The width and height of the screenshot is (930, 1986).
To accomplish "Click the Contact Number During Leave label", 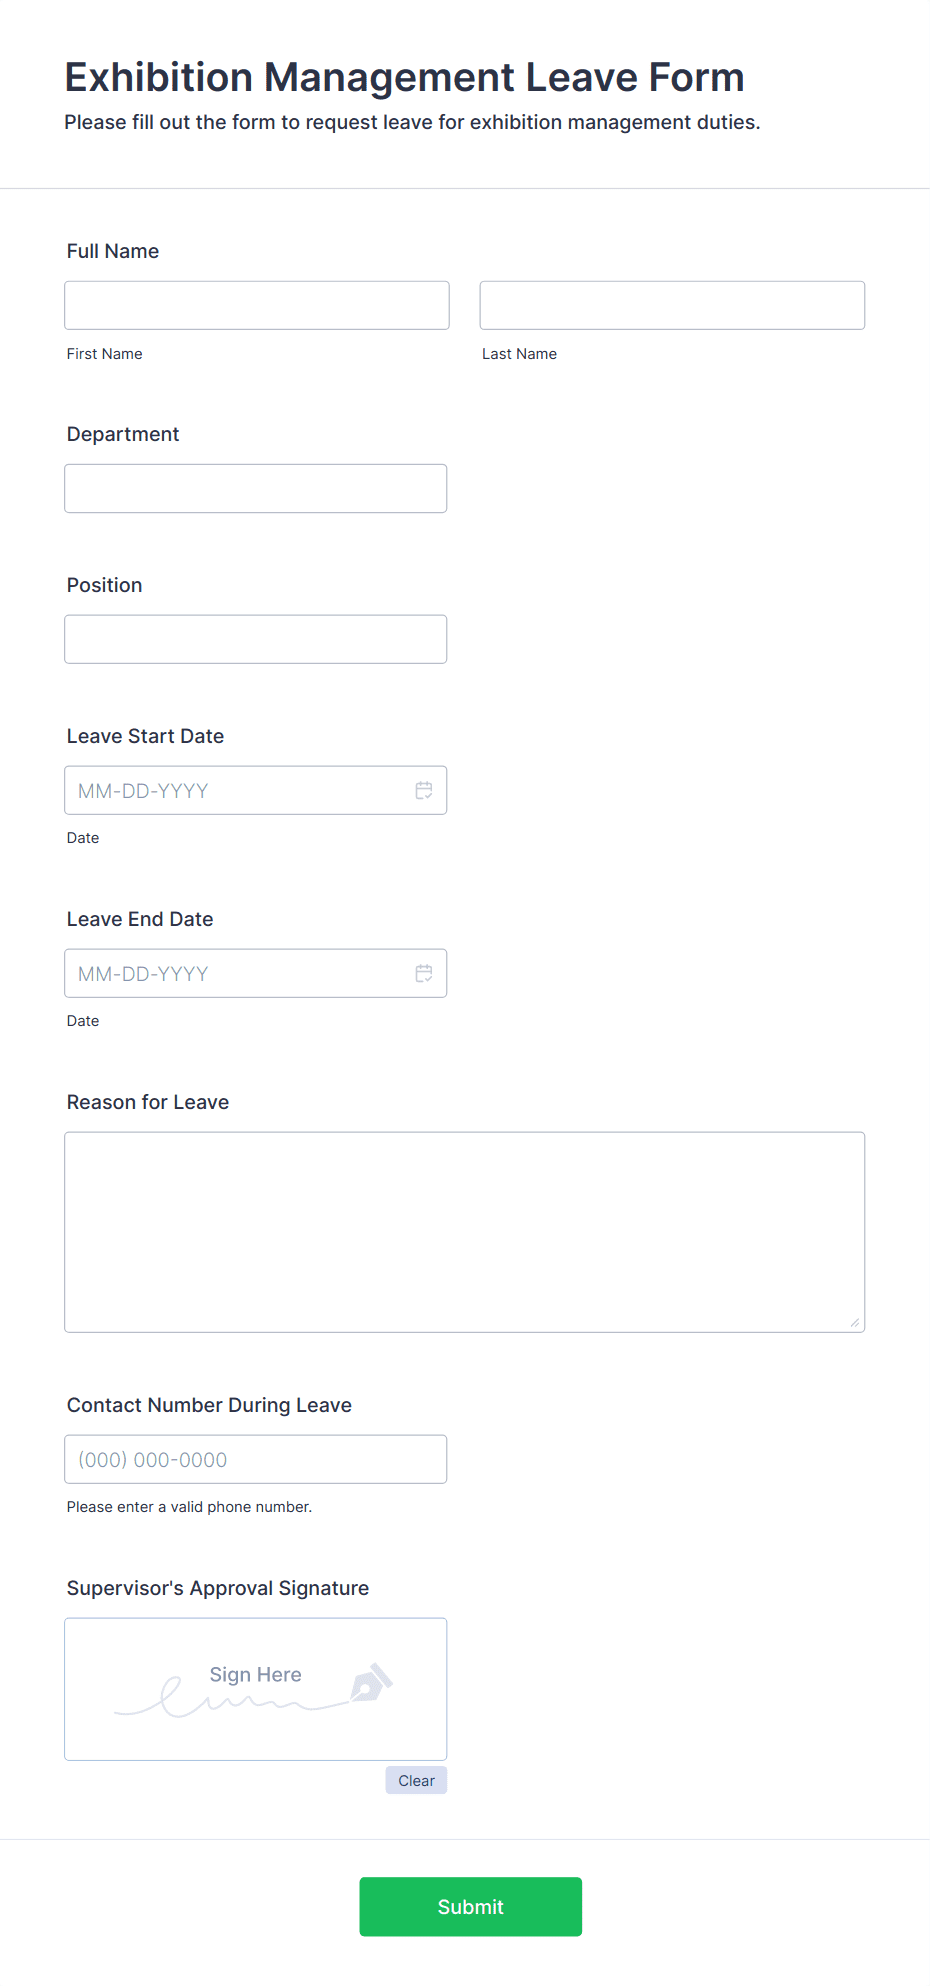I will (209, 1405).
